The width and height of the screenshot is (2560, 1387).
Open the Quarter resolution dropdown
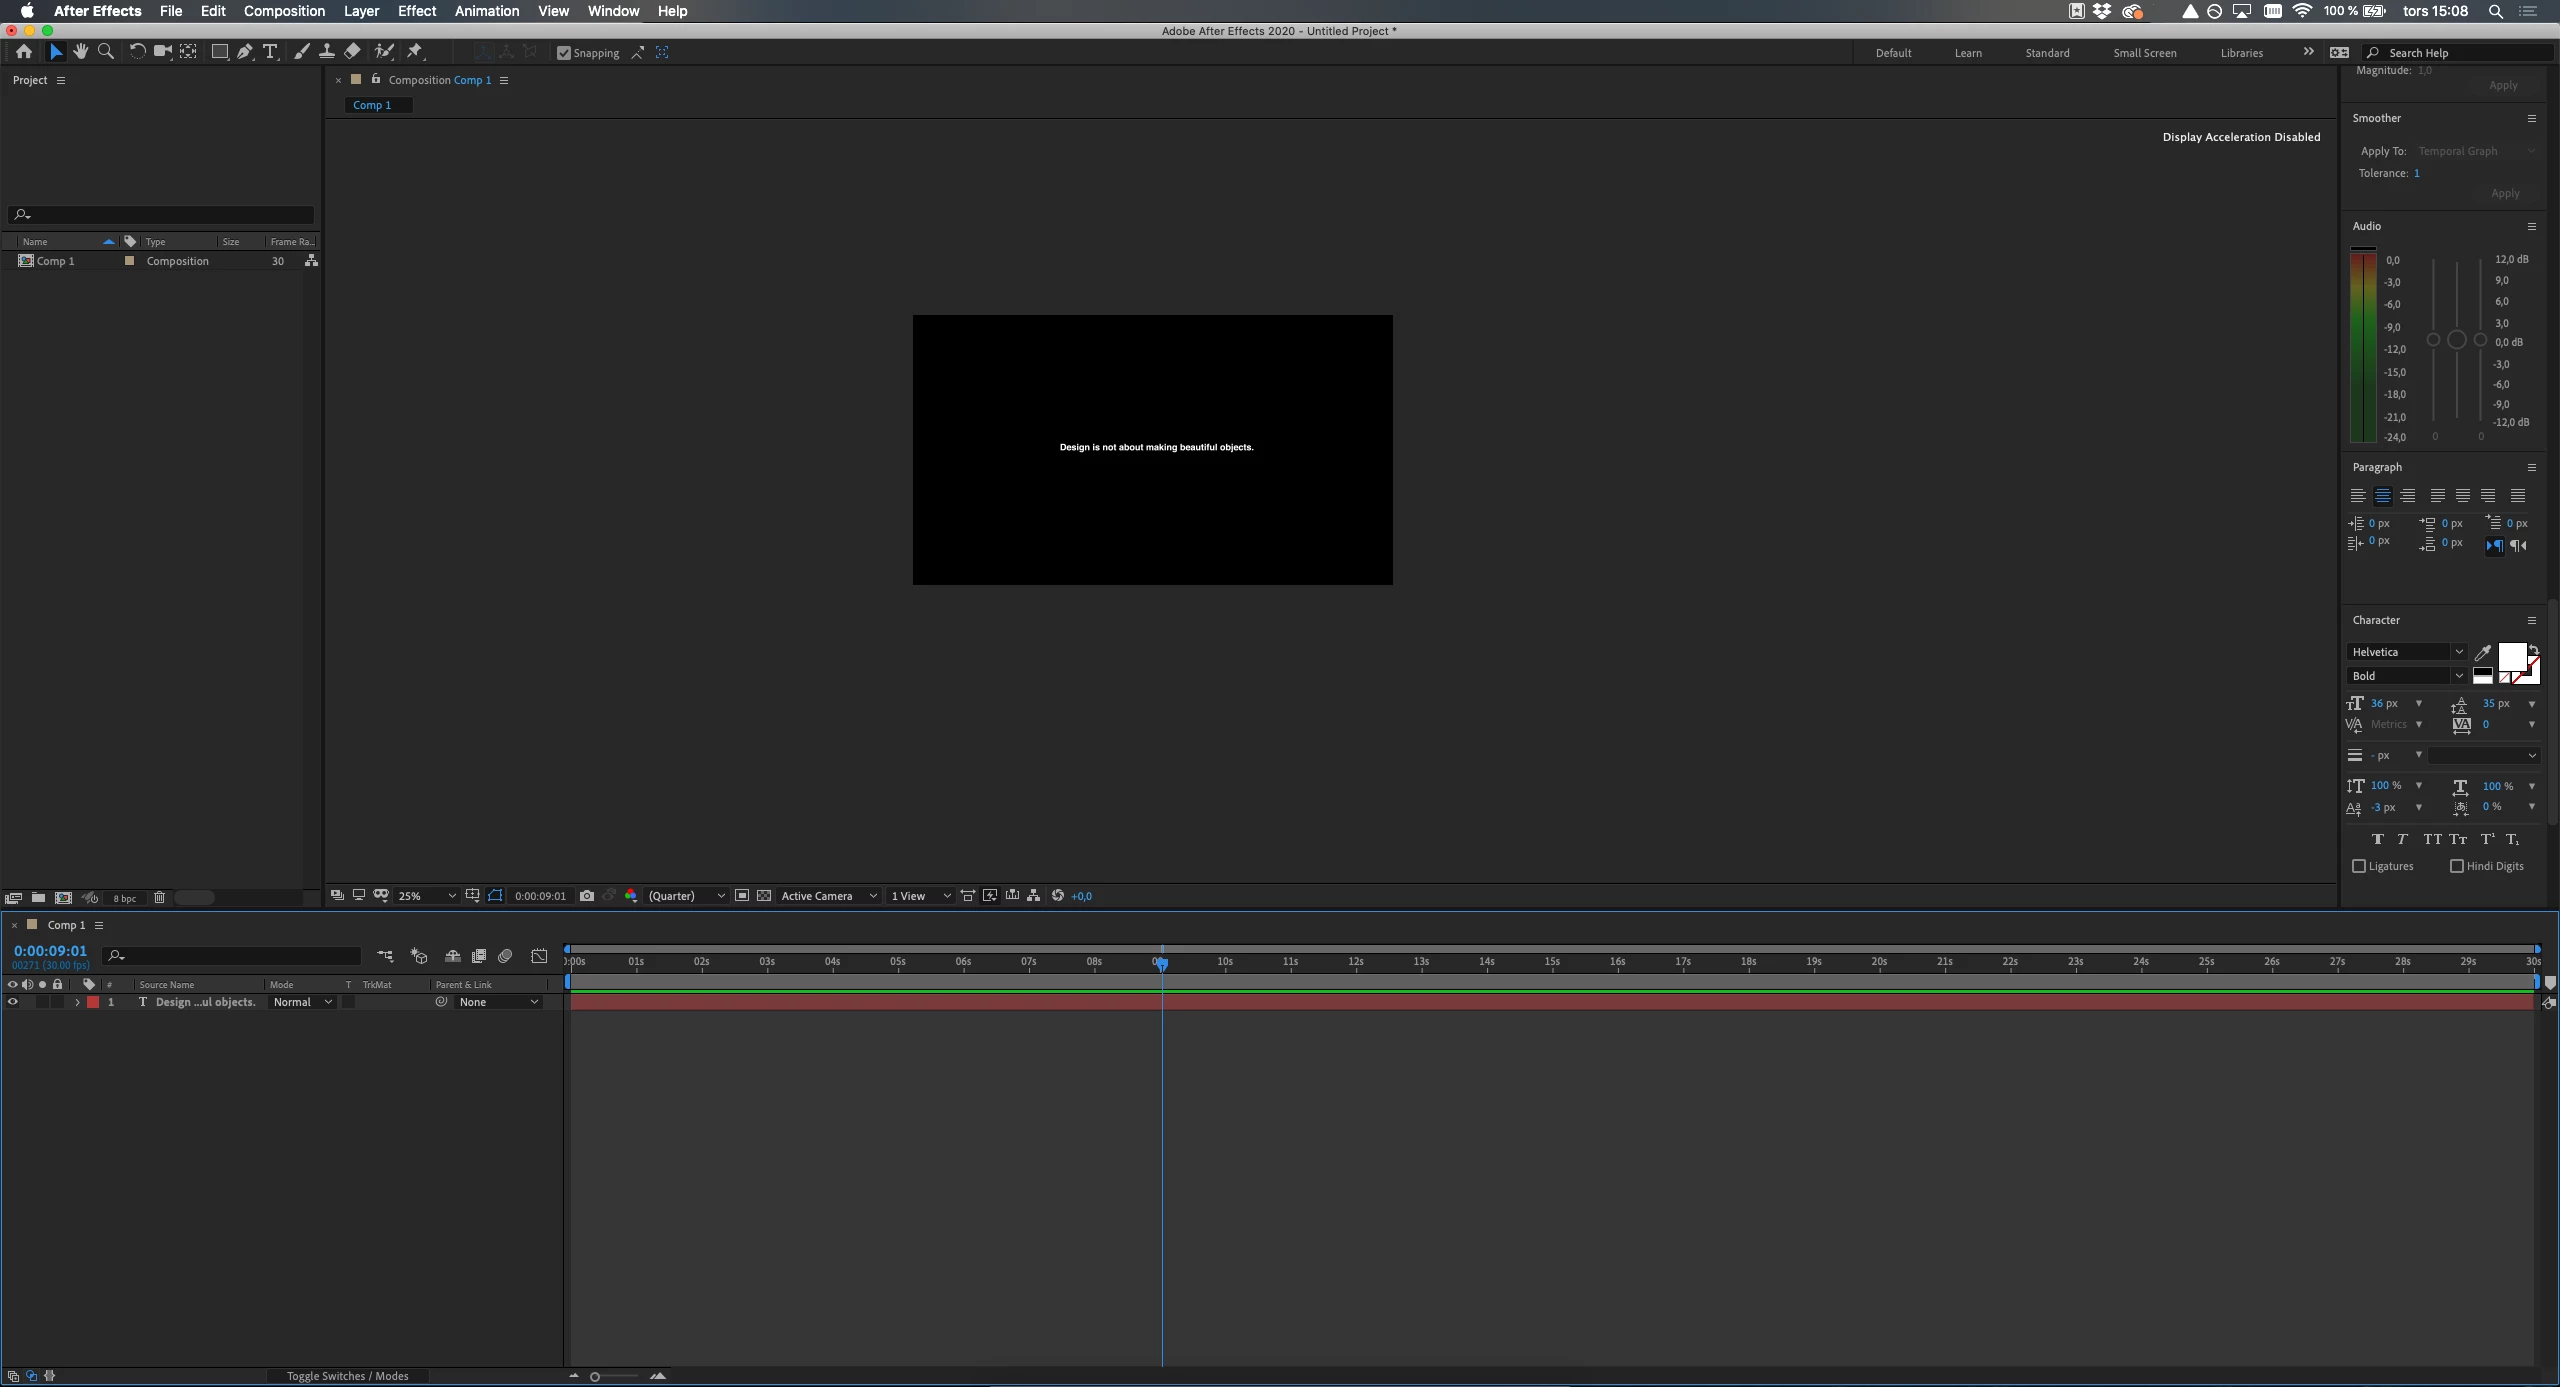686,896
